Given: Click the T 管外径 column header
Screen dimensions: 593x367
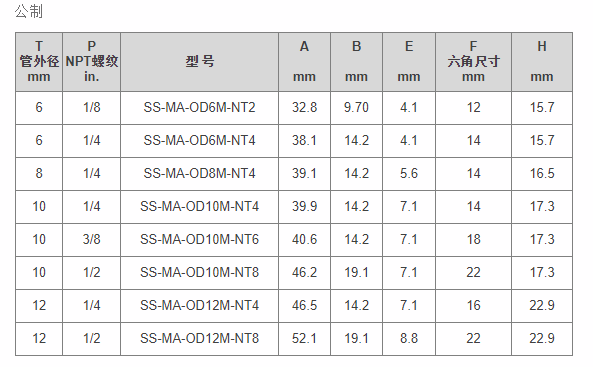Looking at the screenshot, I should [39, 62].
